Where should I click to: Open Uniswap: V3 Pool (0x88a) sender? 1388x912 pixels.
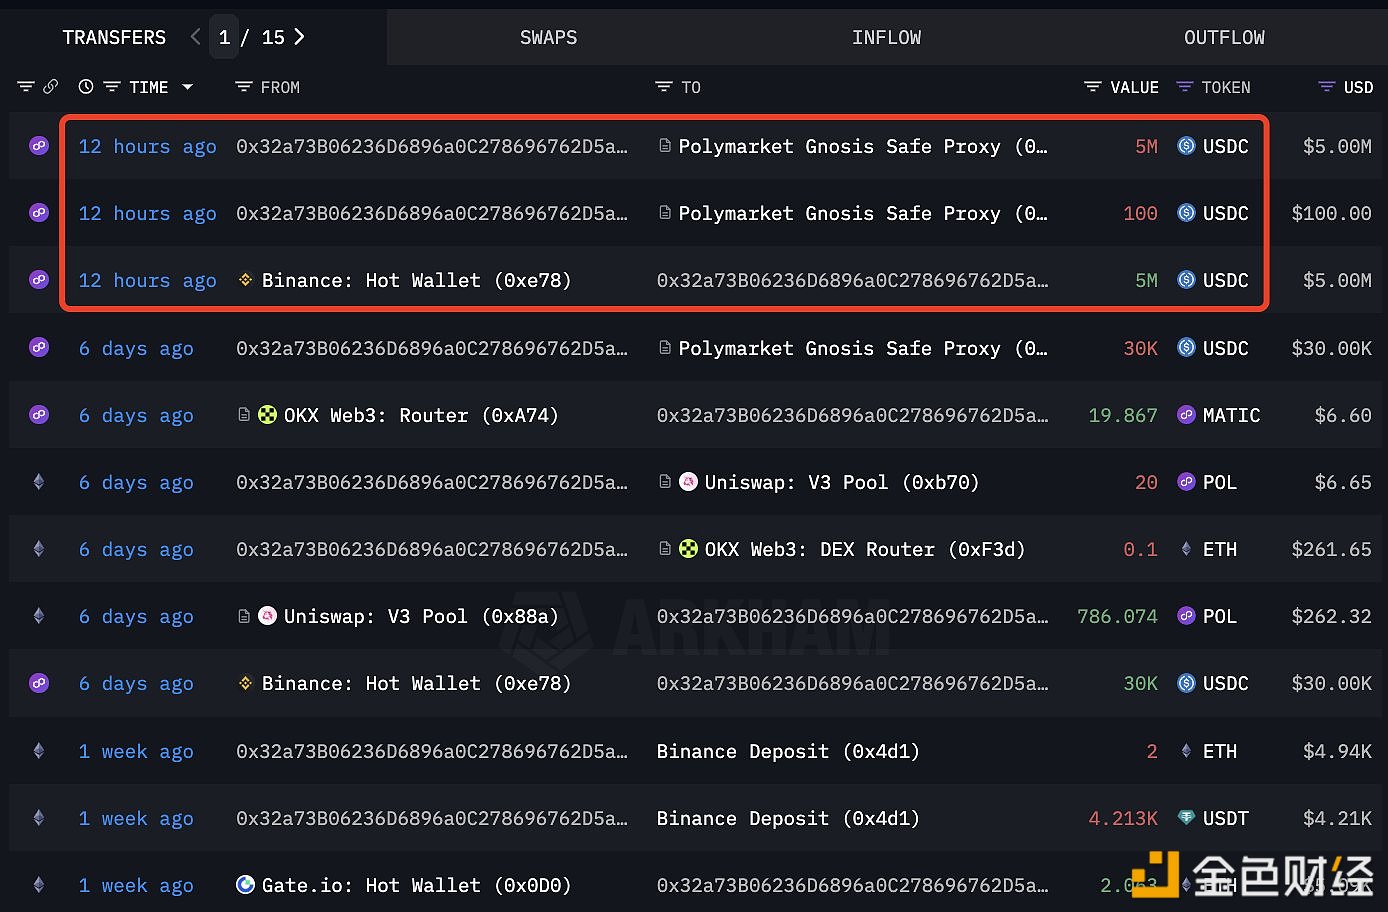(x=421, y=616)
